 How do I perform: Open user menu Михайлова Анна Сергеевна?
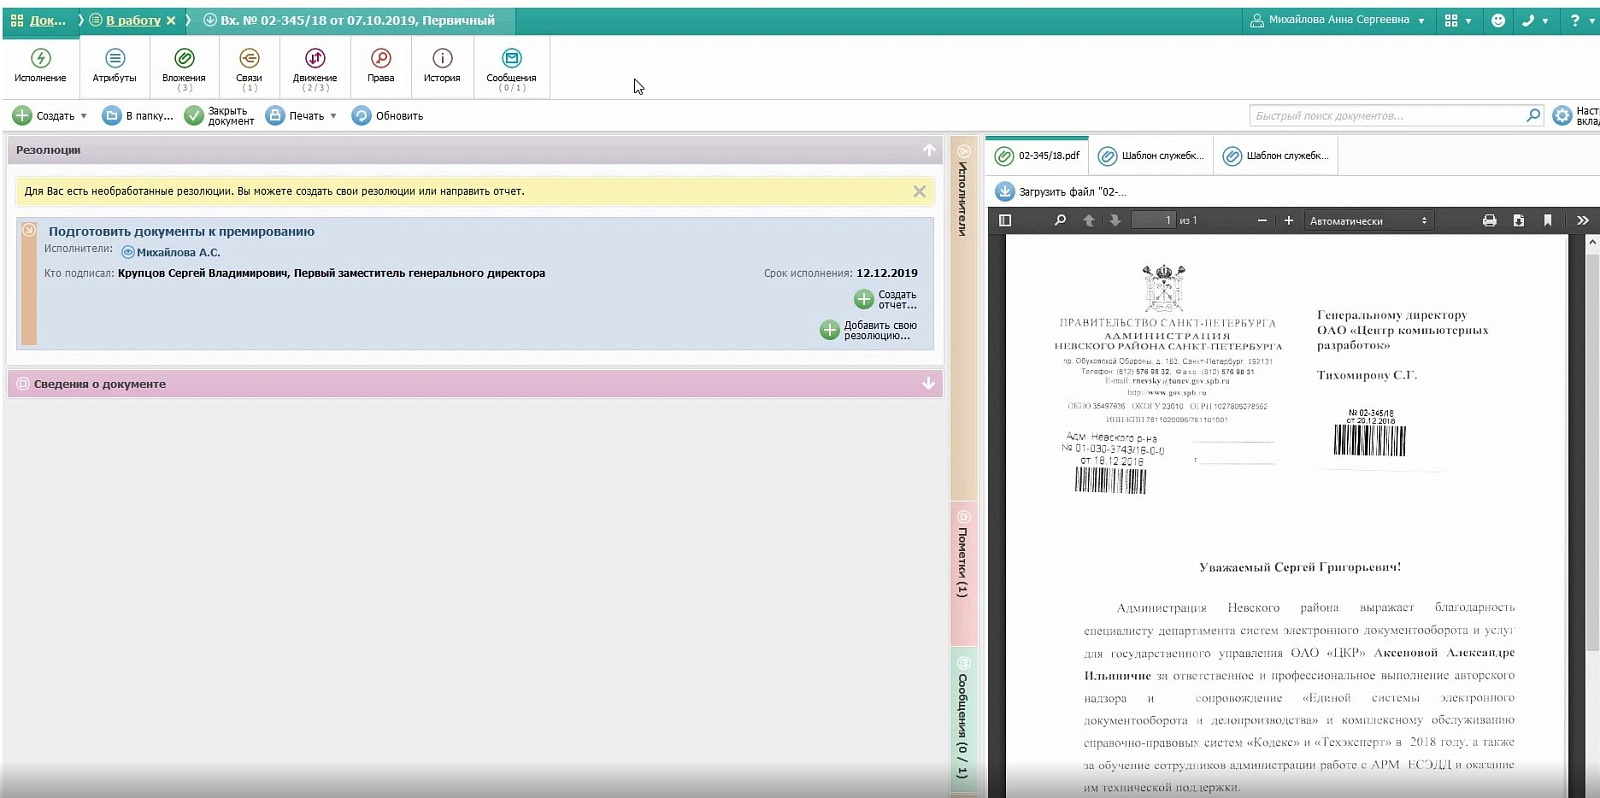(1337, 20)
